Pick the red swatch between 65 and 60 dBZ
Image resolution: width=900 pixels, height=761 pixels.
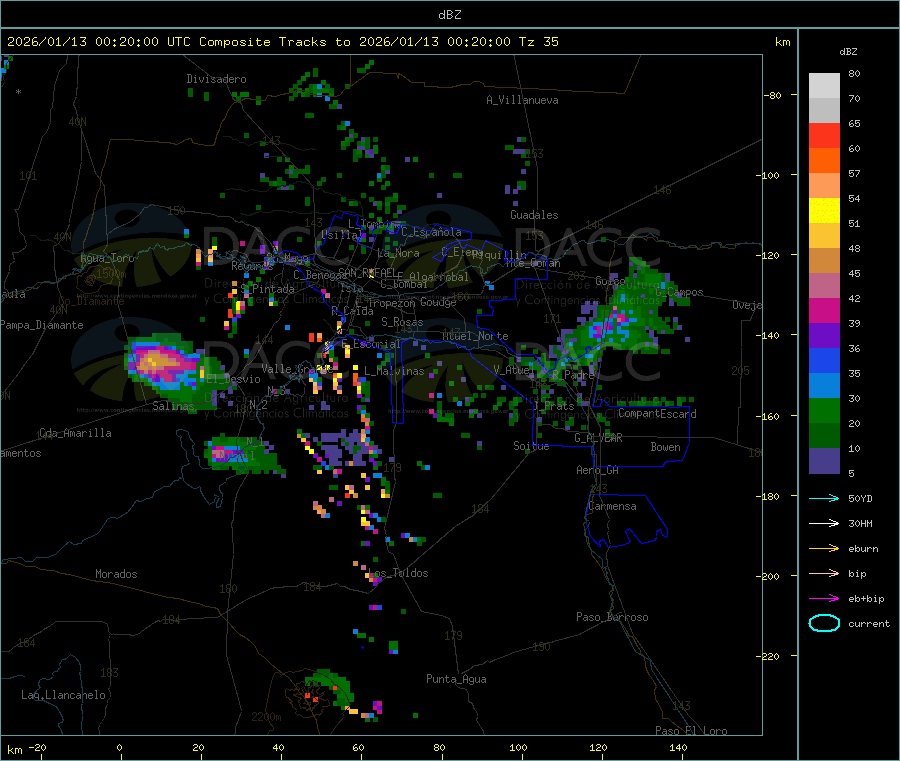[x=824, y=135]
